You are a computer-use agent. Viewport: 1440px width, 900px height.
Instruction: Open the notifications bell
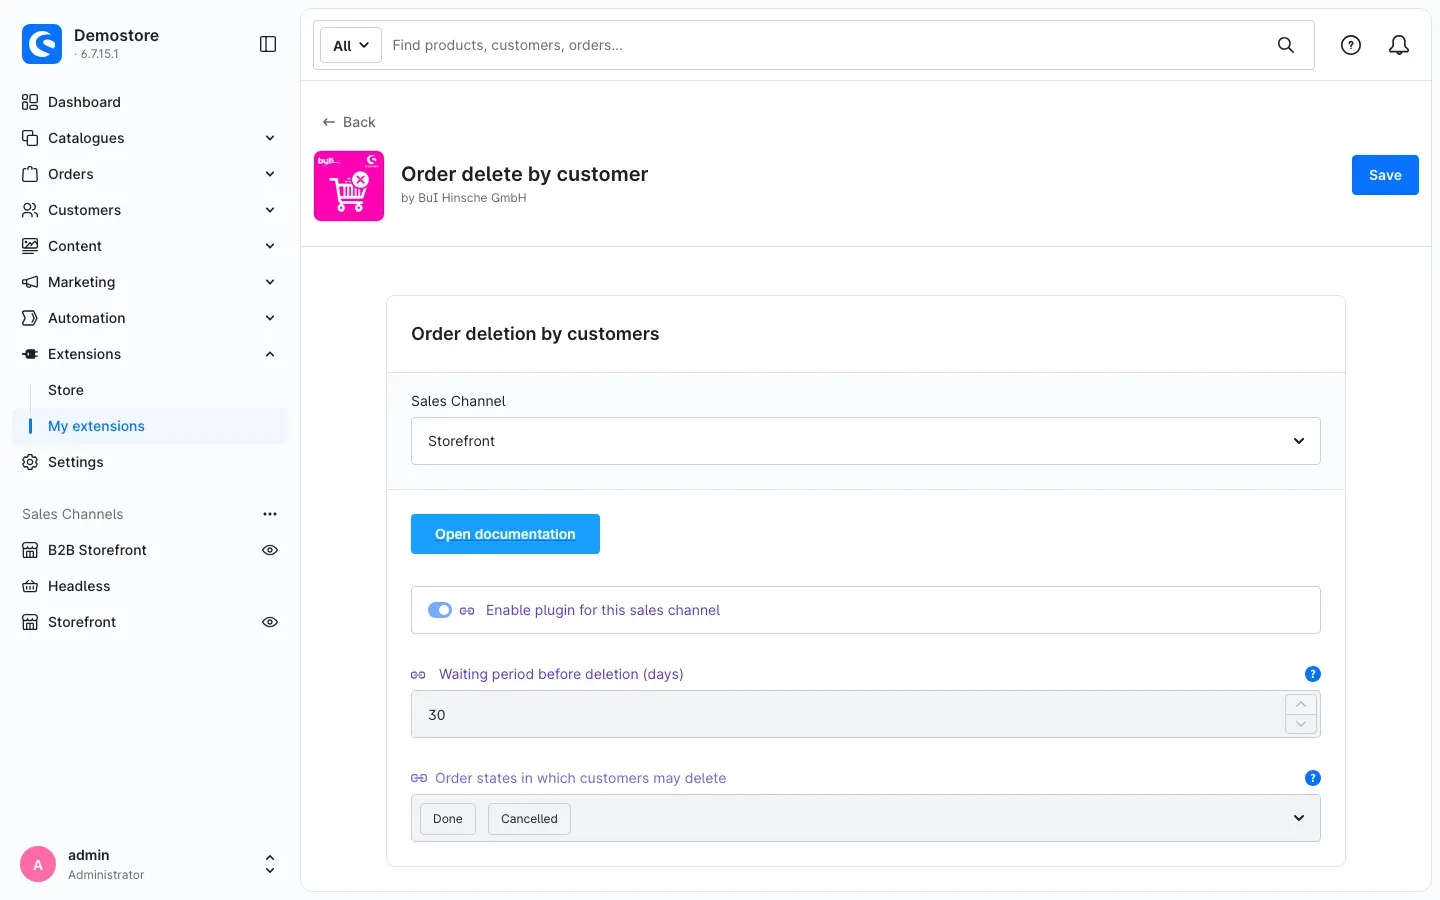[x=1399, y=45]
